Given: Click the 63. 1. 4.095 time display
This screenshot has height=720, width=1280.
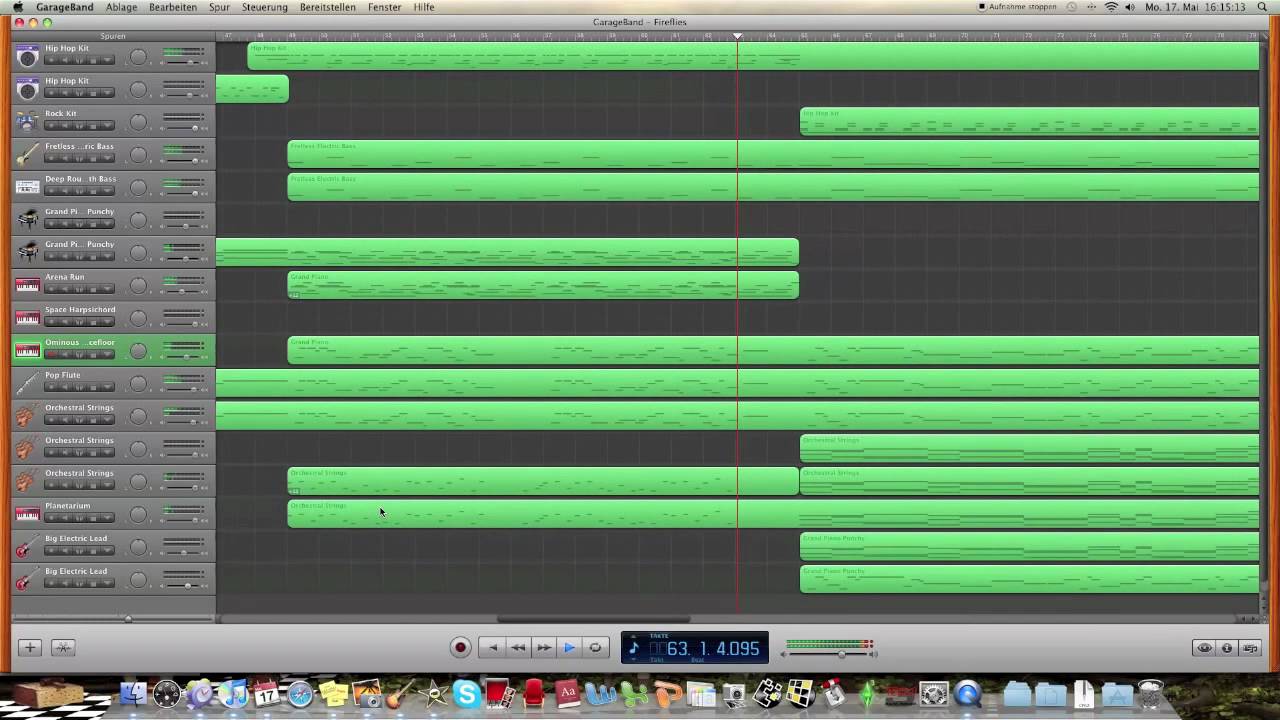Looking at the screenshot, I should (x=714, y=649).
